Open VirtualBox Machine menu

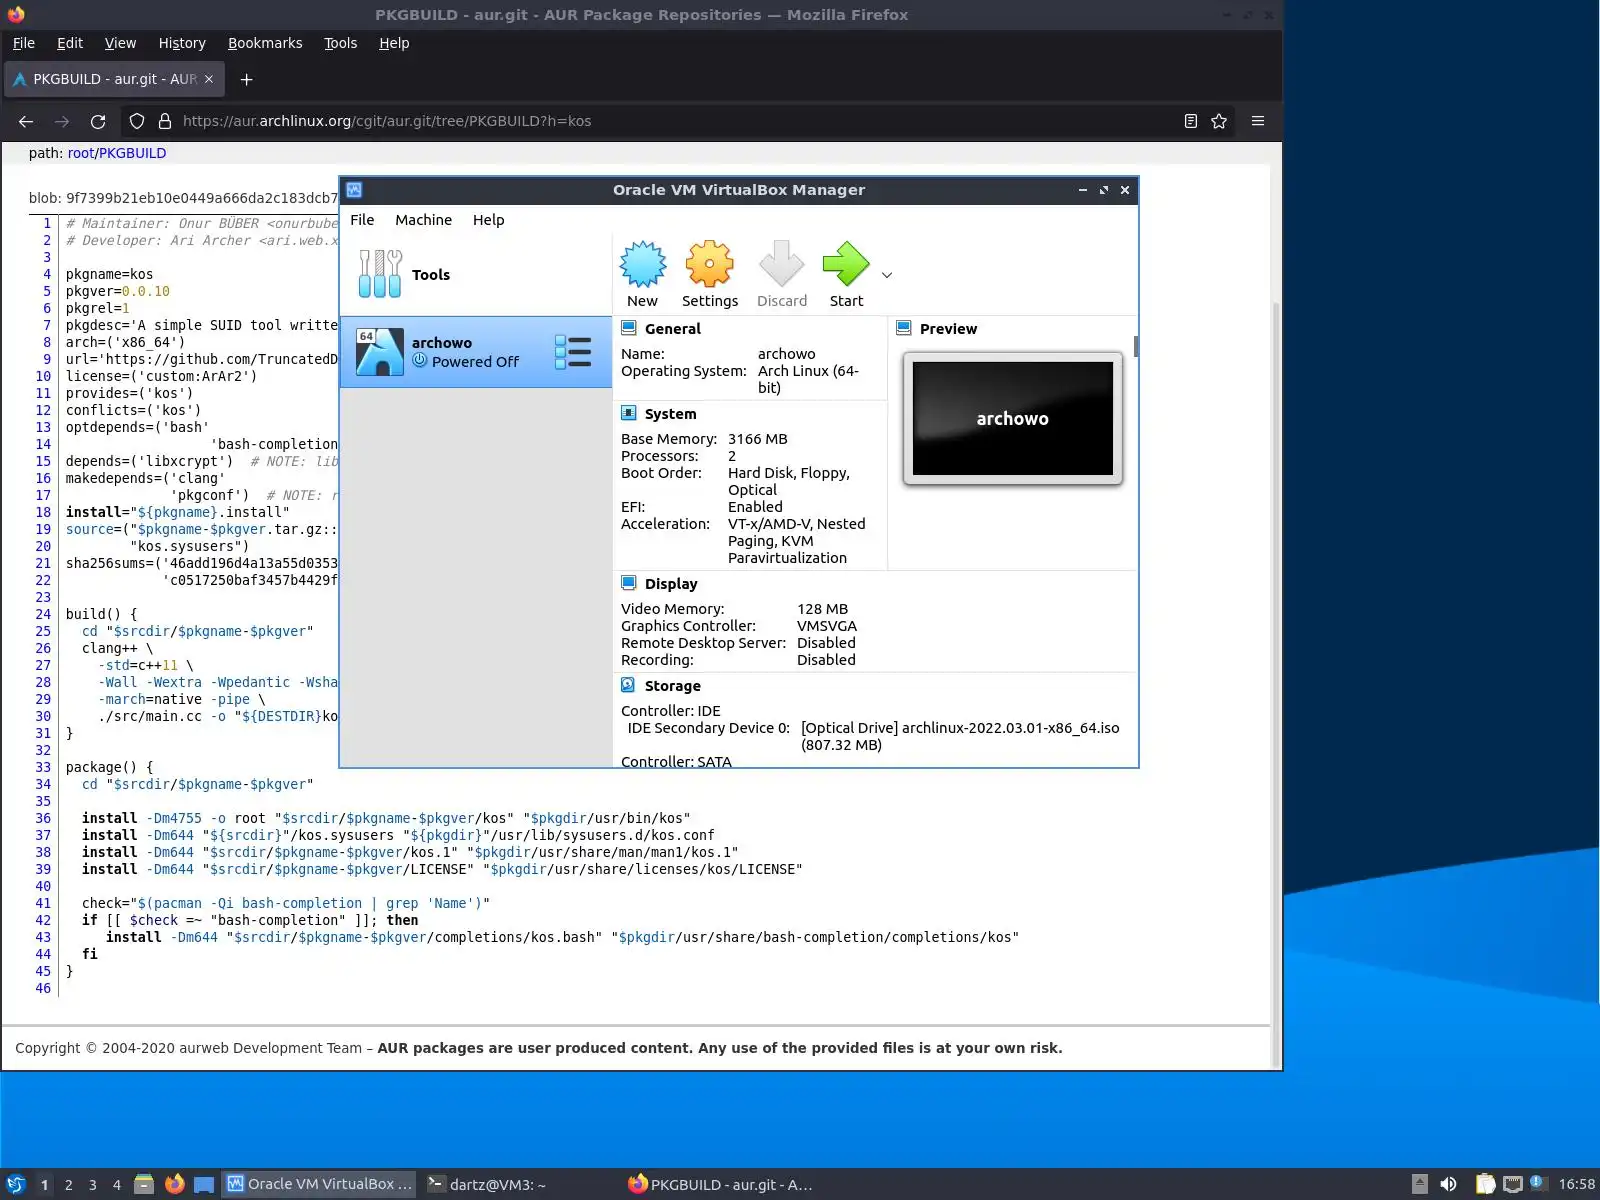[423, 220]
